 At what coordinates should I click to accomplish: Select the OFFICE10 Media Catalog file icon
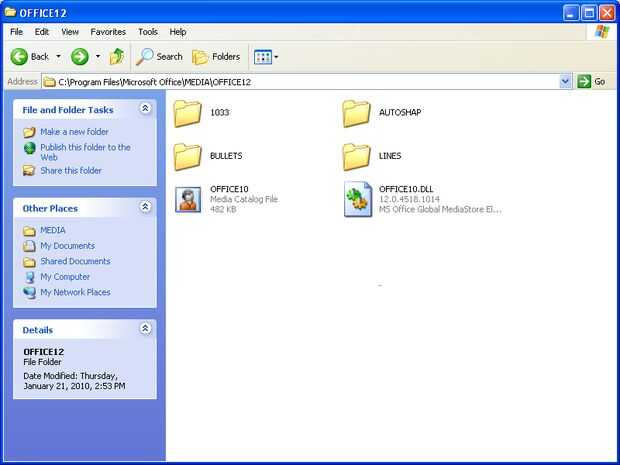coord(188,200)
